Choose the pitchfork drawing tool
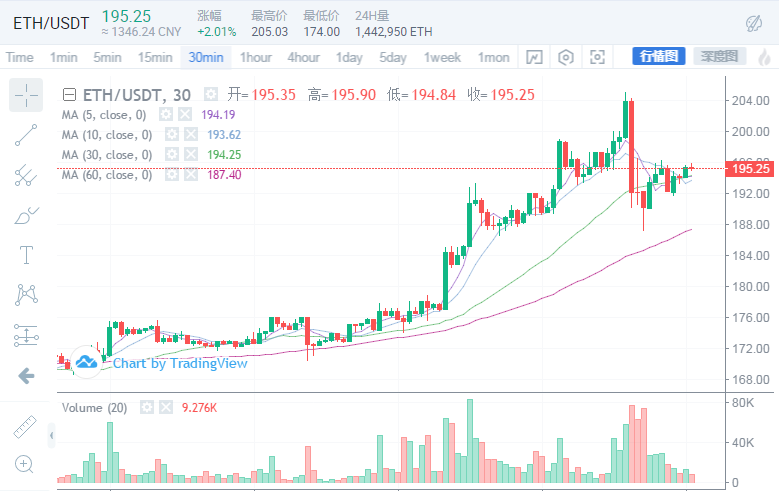 [26, 176]
